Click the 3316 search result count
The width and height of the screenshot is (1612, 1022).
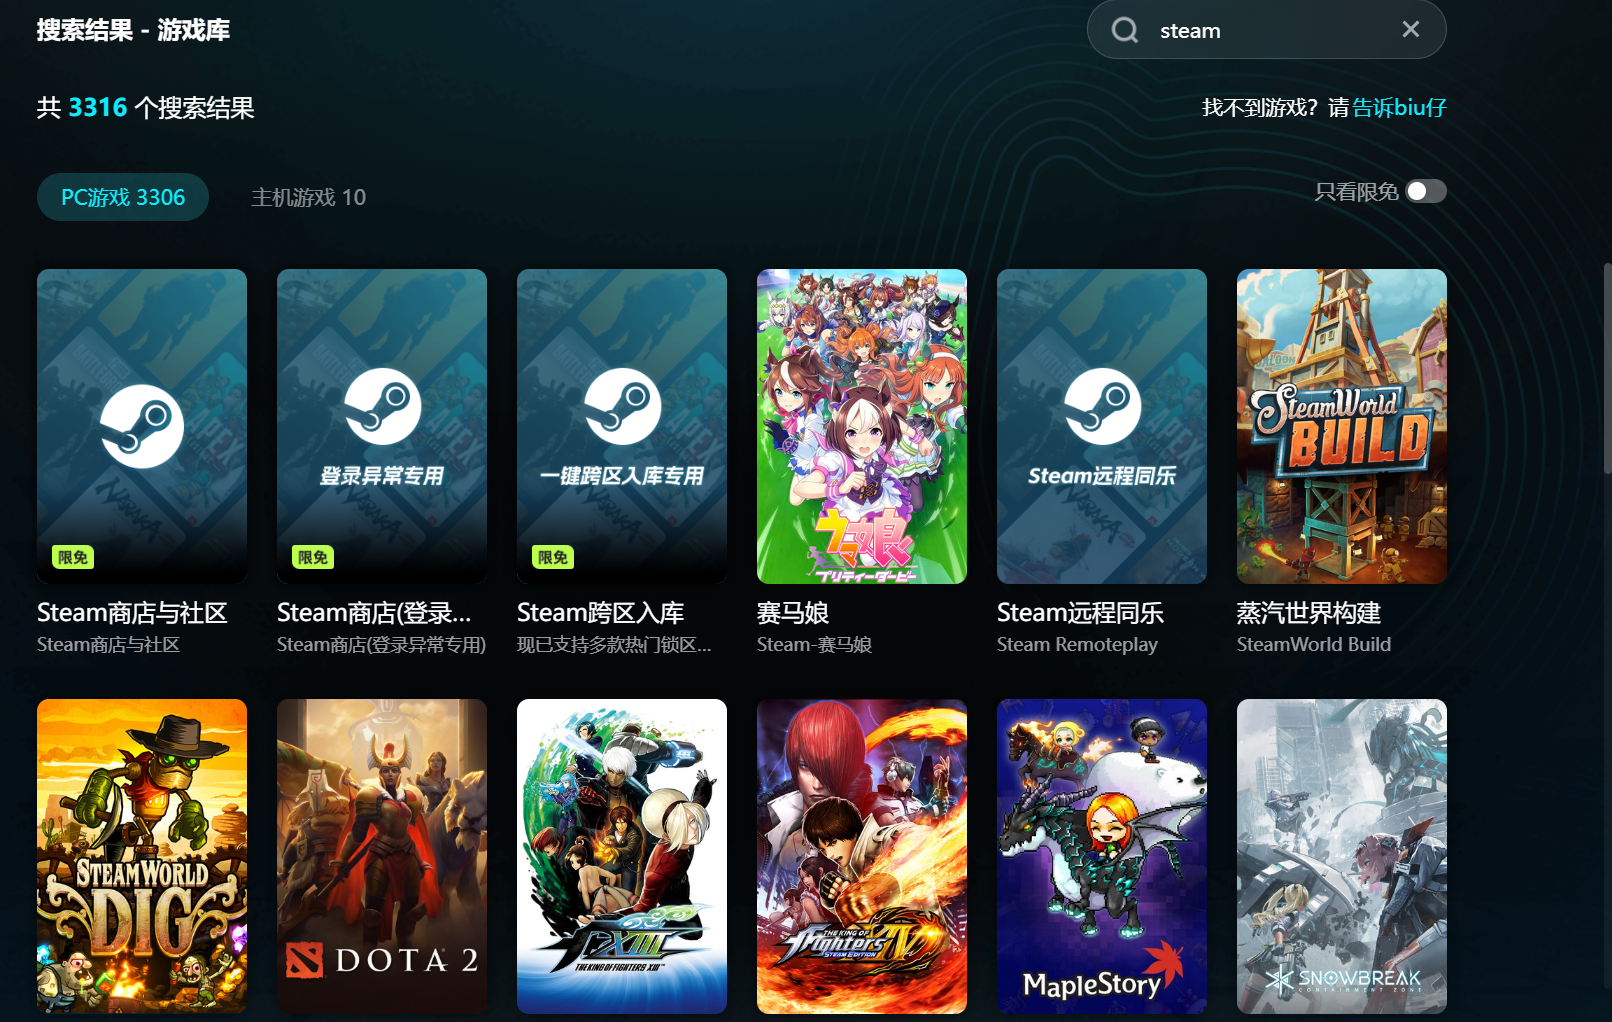(x=98, y=108)
